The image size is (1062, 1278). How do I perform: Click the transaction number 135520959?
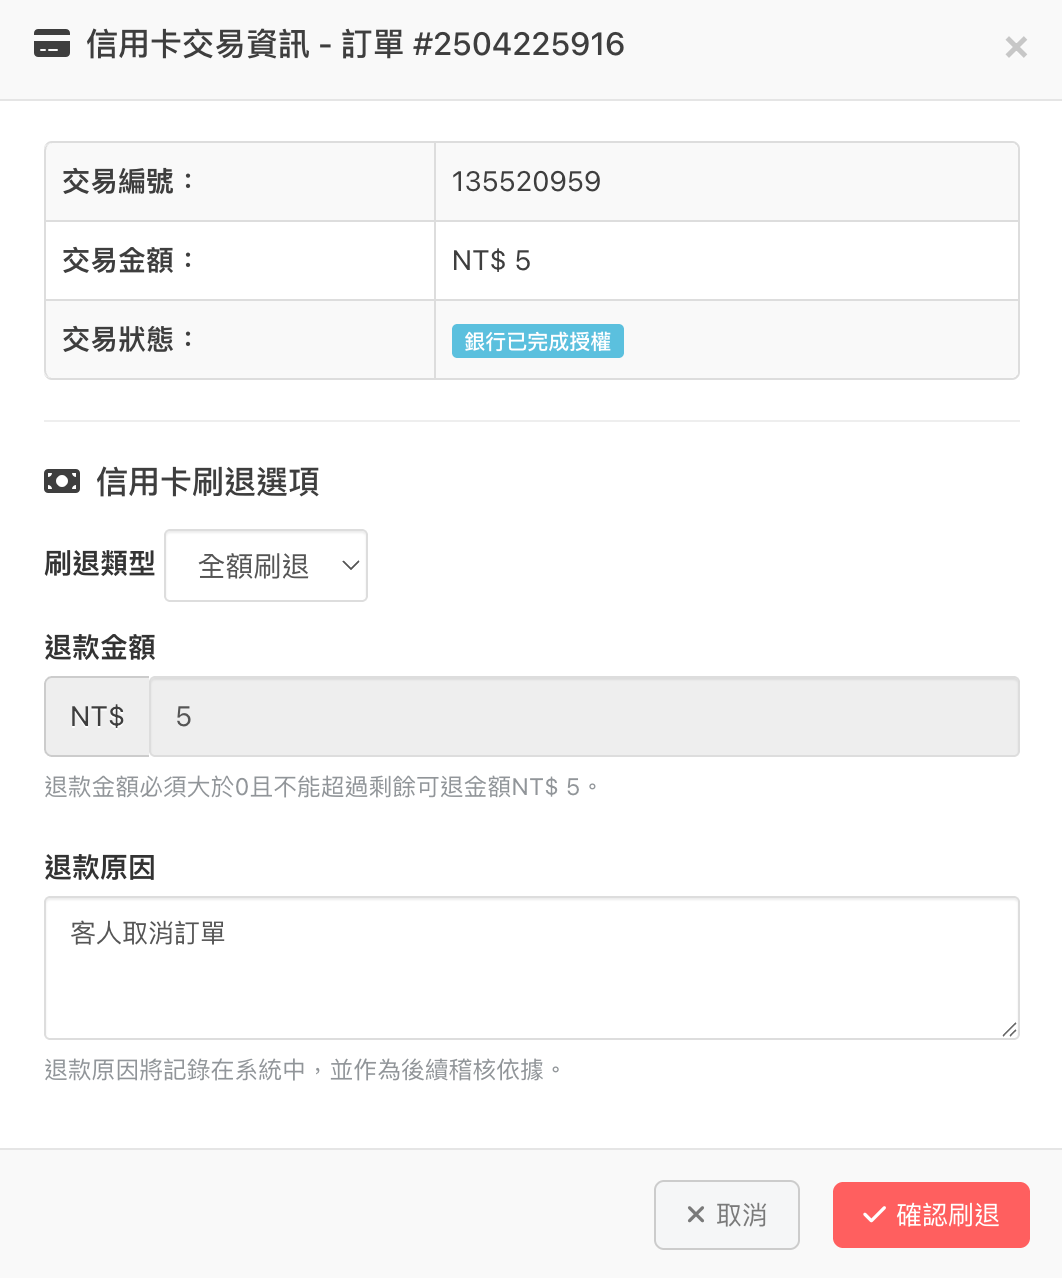click(x=526, y=182)
